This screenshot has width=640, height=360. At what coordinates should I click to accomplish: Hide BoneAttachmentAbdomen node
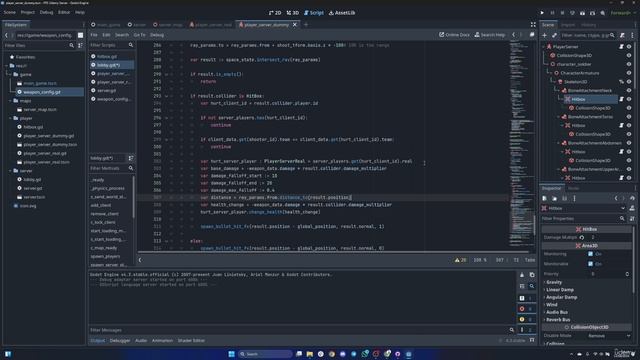coord(629,143)
